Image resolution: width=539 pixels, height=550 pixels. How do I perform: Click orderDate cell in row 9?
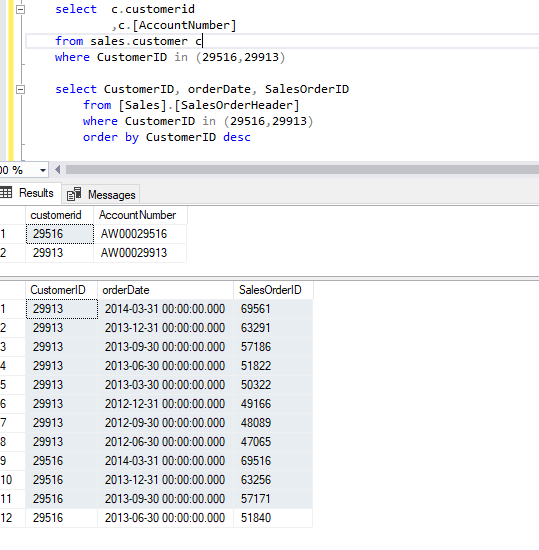166,461
